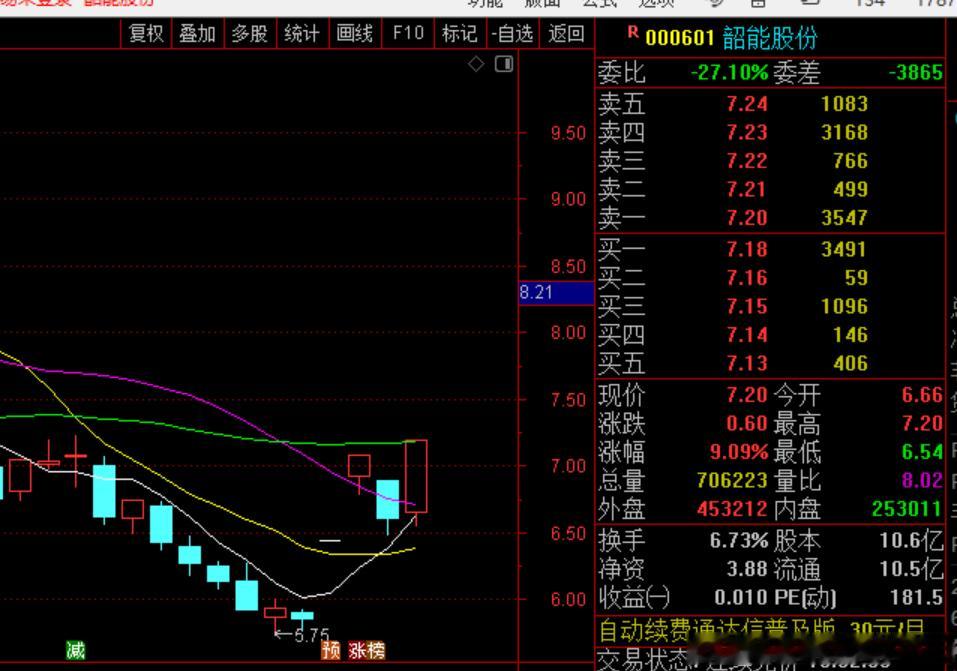This screenshot has height=671, width=957.
Task: Click the diamond icon above the chart
Action: point(476,63)
